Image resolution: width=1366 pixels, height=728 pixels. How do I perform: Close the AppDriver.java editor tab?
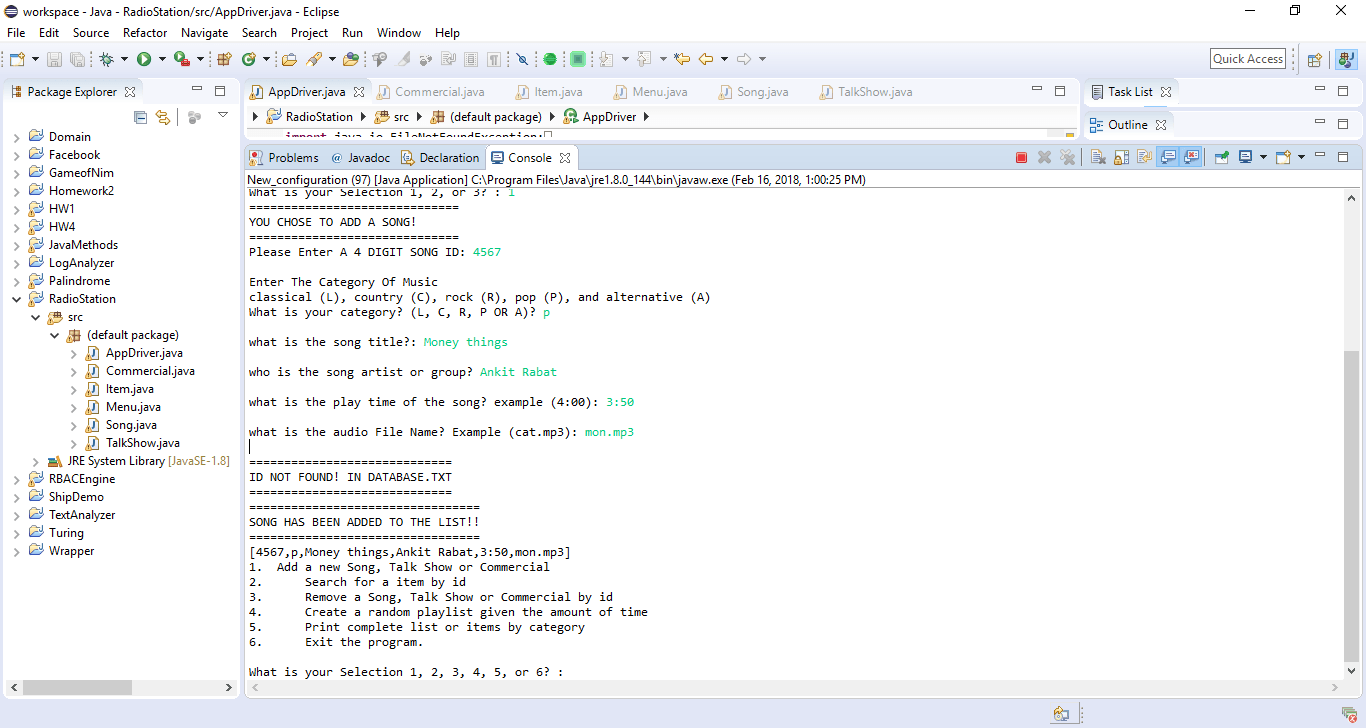[x=359, y=92]
